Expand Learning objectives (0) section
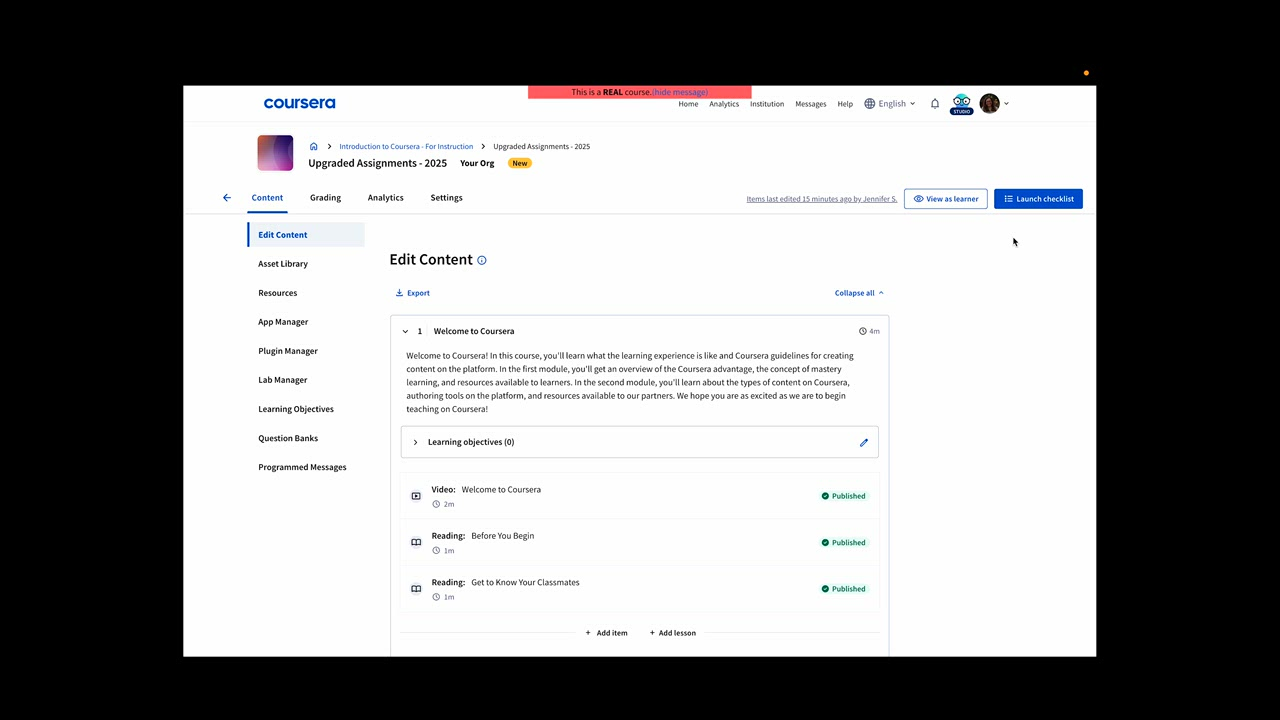The height and width of the screenshot is (720, 1280). (416, 442)
